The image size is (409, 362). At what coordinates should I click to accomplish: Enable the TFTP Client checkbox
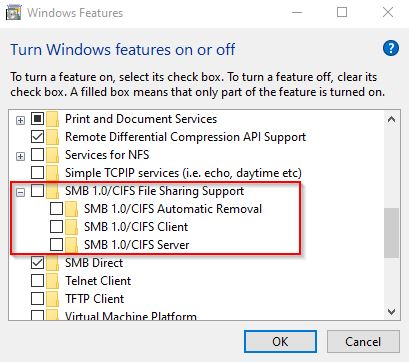pyautogui.click(x=37, y=299)
